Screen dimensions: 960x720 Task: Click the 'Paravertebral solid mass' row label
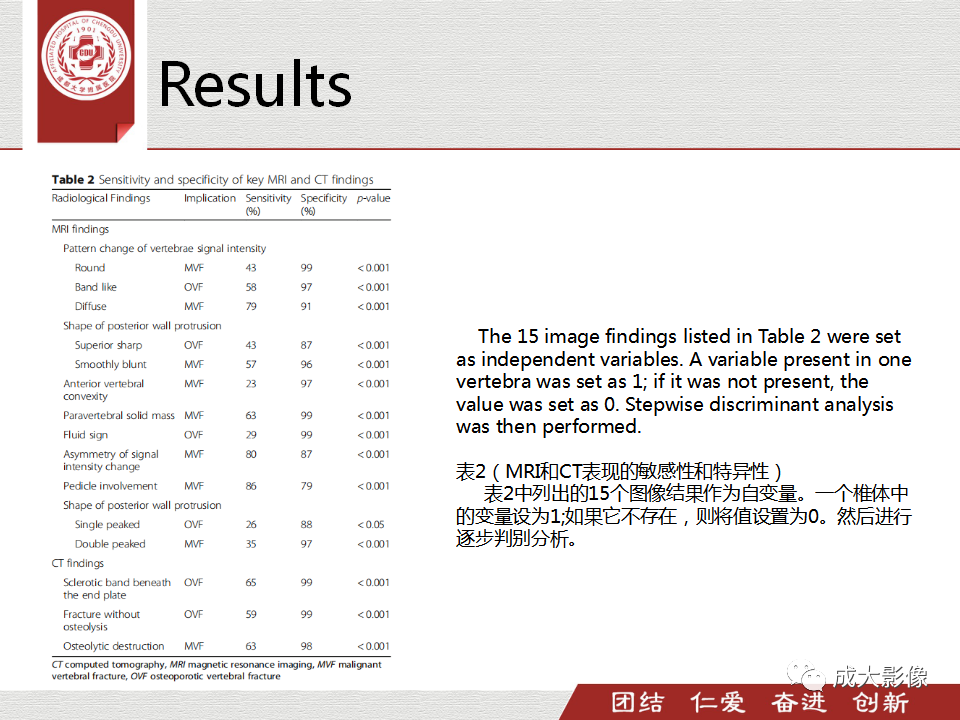click(x=119, y=415)
